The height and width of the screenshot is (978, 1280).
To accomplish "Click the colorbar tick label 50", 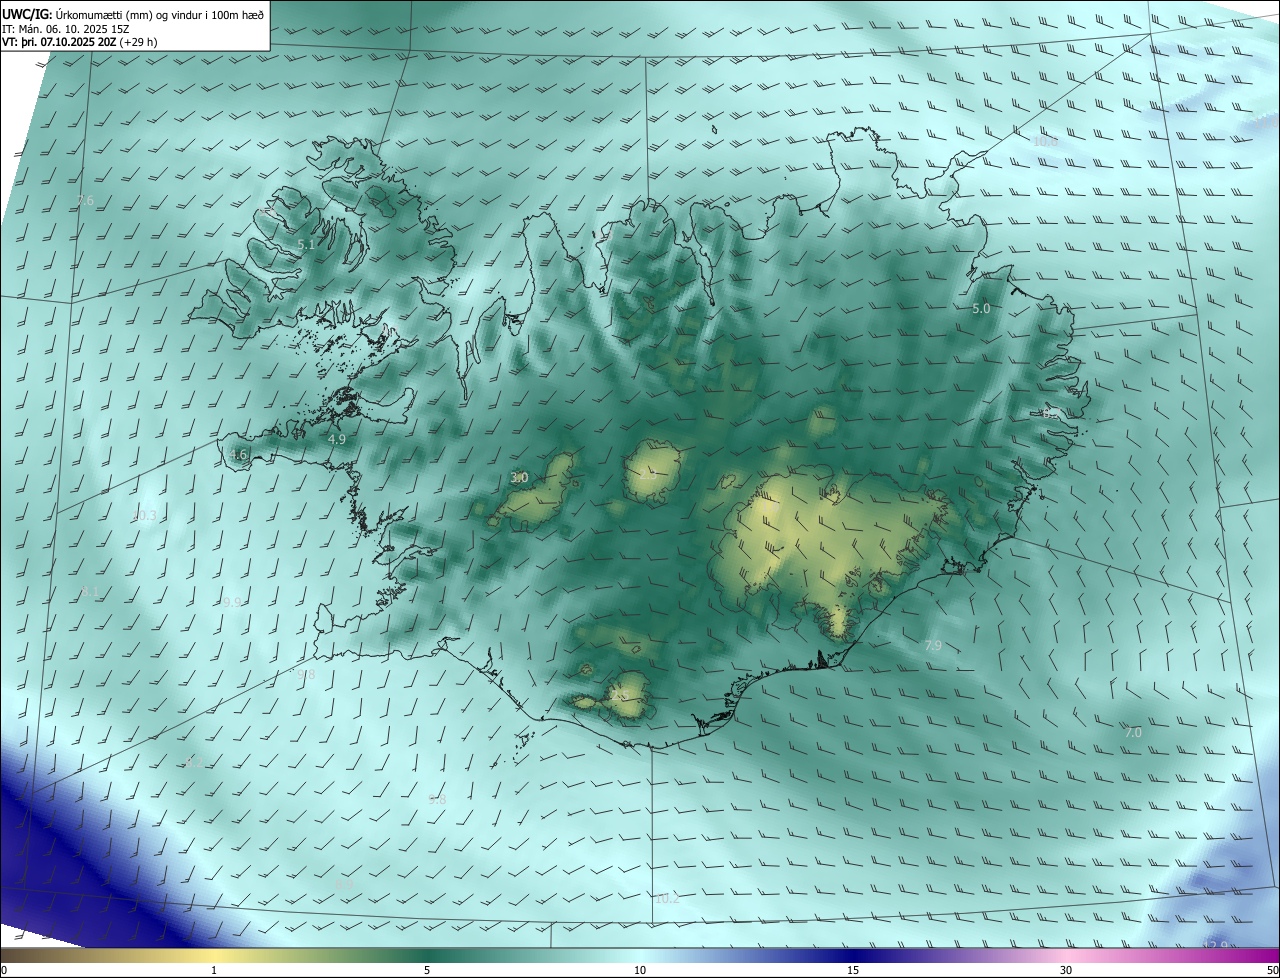I will click(x=1272, y=970).
